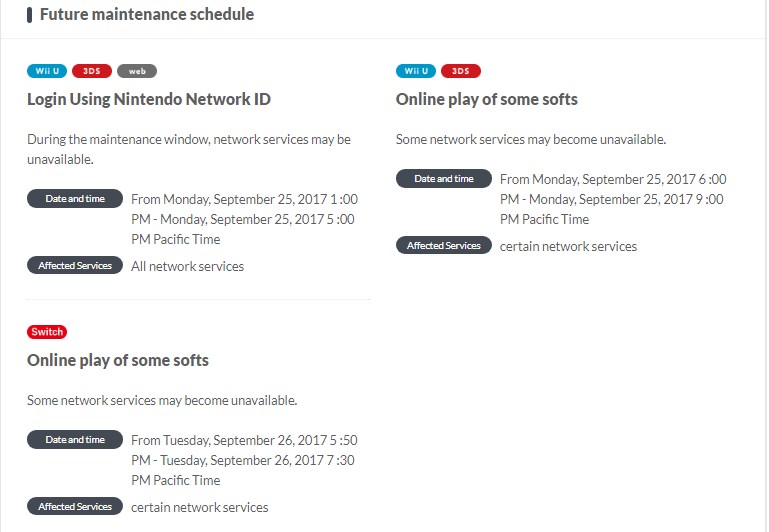
Task: Click Affected Services label in the right-column entry
Action: (444, 246)
